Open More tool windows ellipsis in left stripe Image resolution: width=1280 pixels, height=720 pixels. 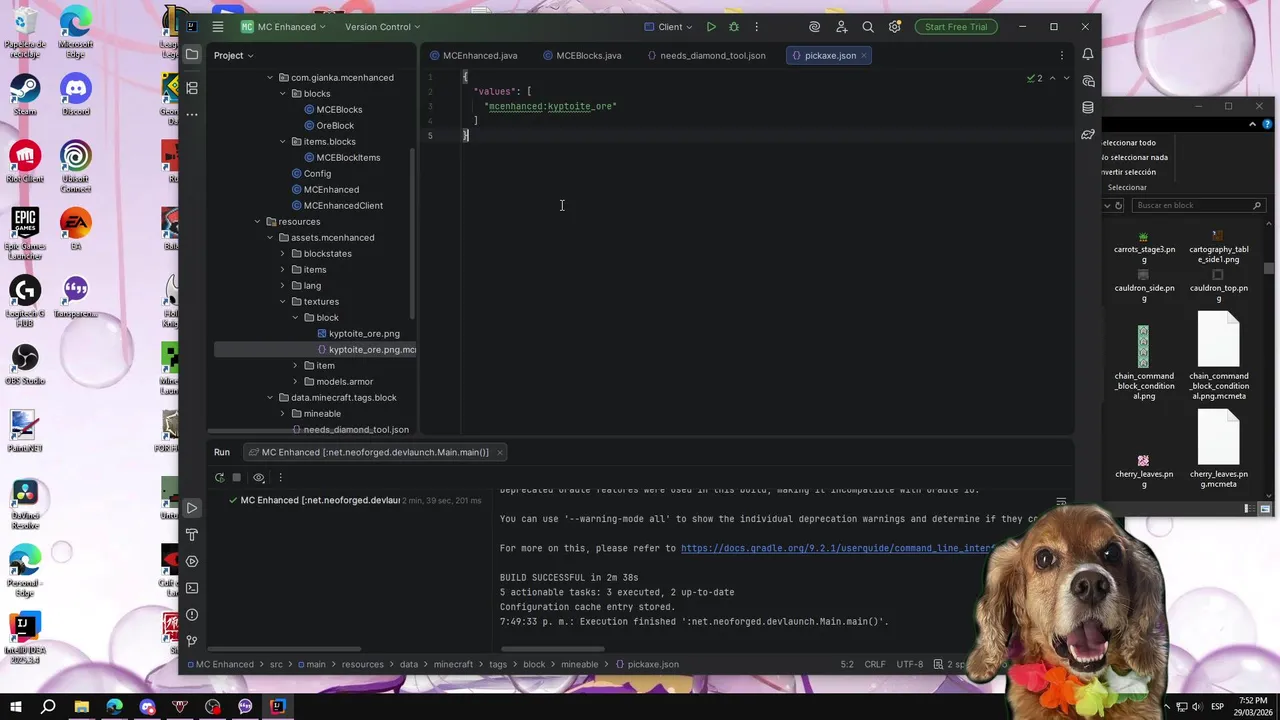pos(192,114)
